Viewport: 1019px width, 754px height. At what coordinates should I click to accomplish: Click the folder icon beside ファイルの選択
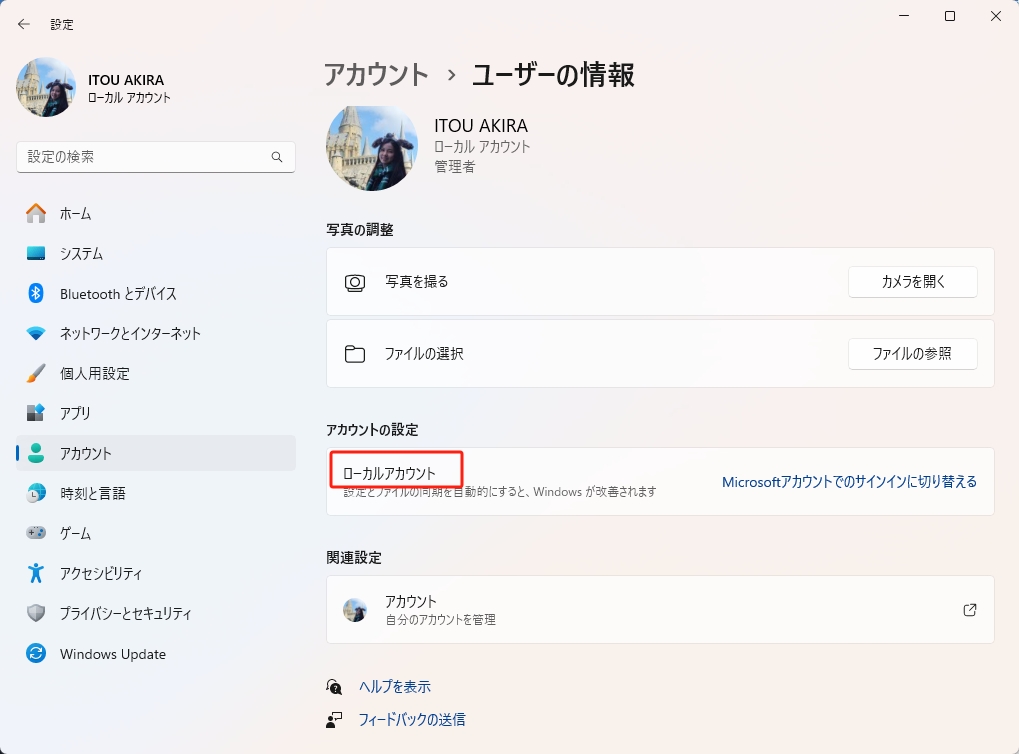click(355, 354)
